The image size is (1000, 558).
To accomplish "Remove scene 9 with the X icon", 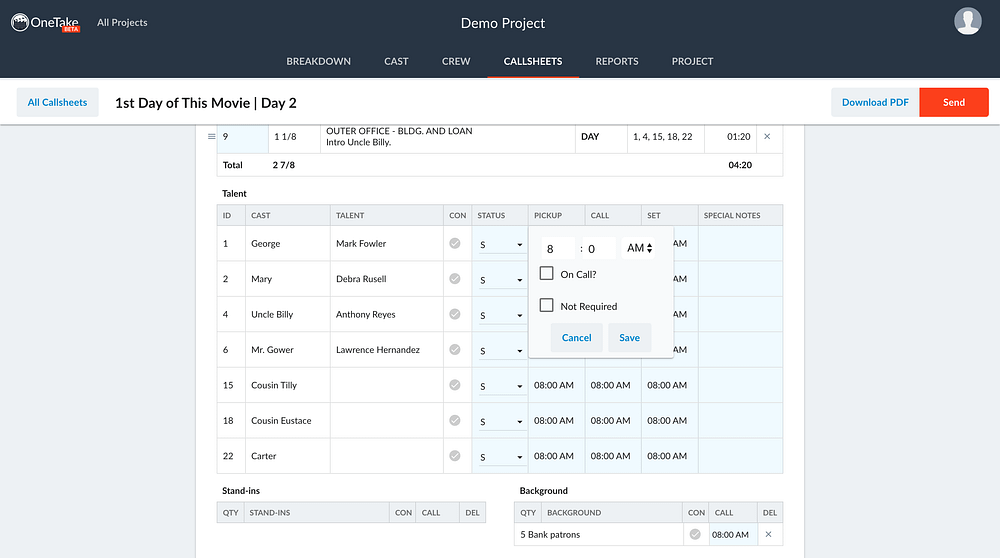I will pos(767,136).
